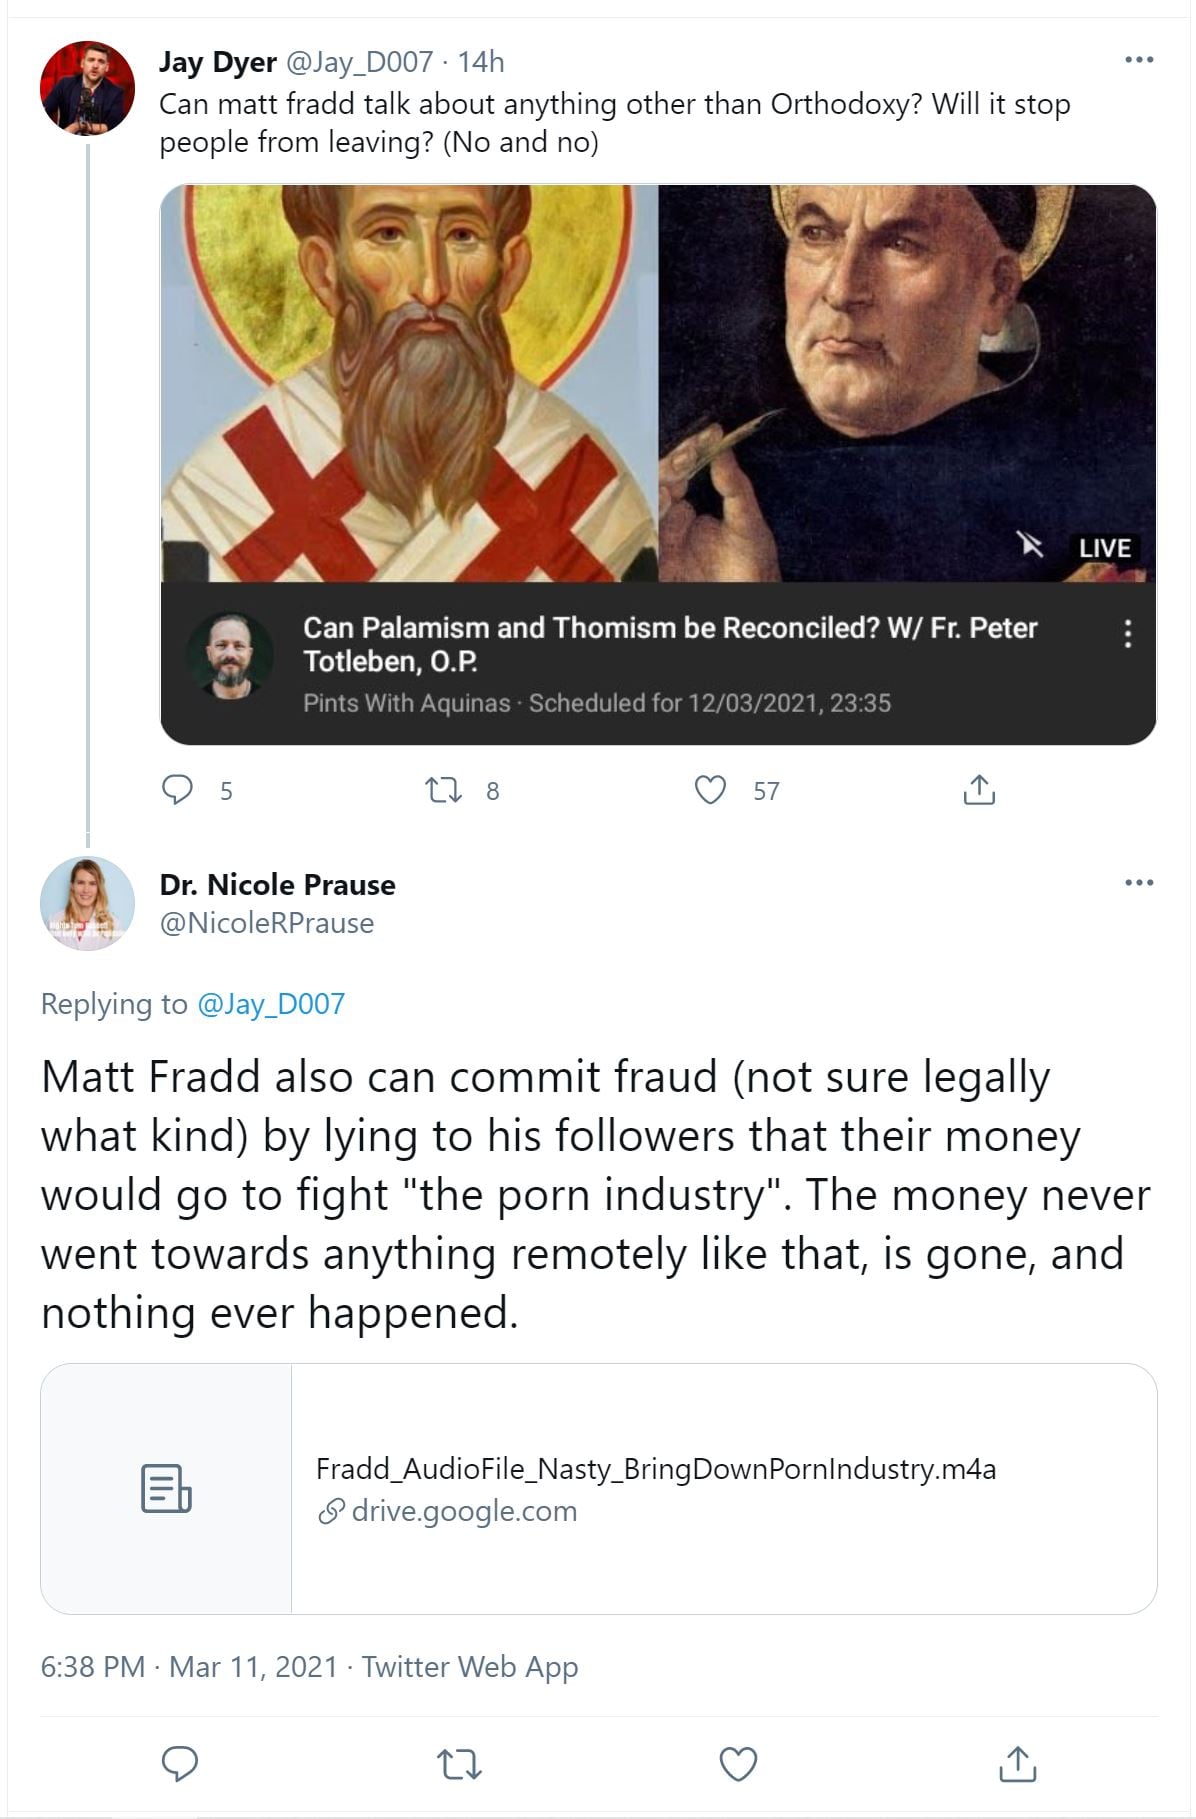The image size is (1196, 1819).
Task: Retweet Dr. Nicole Prause's tweet
Action: pos(460,1764)
